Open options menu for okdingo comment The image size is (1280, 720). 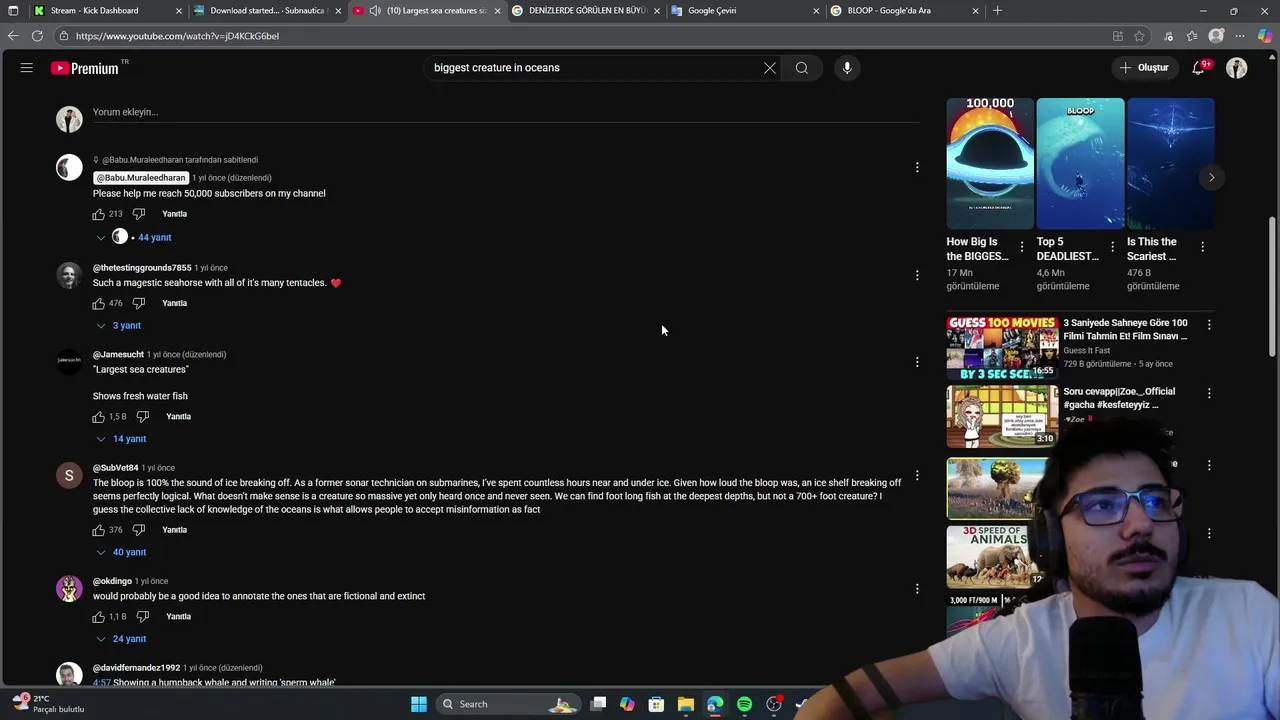click(917, 589)
